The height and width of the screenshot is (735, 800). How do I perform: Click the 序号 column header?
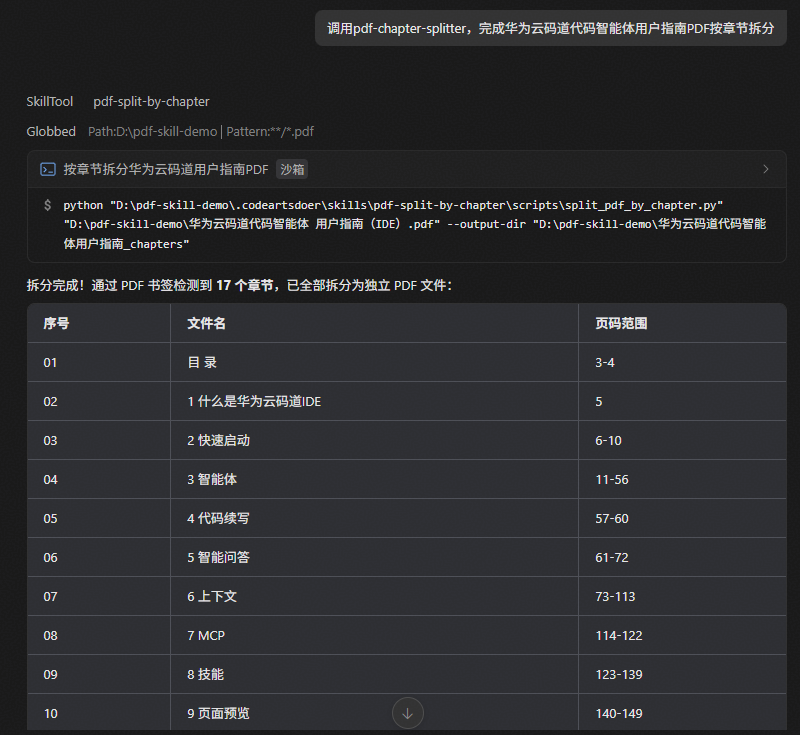pos(56,323)
